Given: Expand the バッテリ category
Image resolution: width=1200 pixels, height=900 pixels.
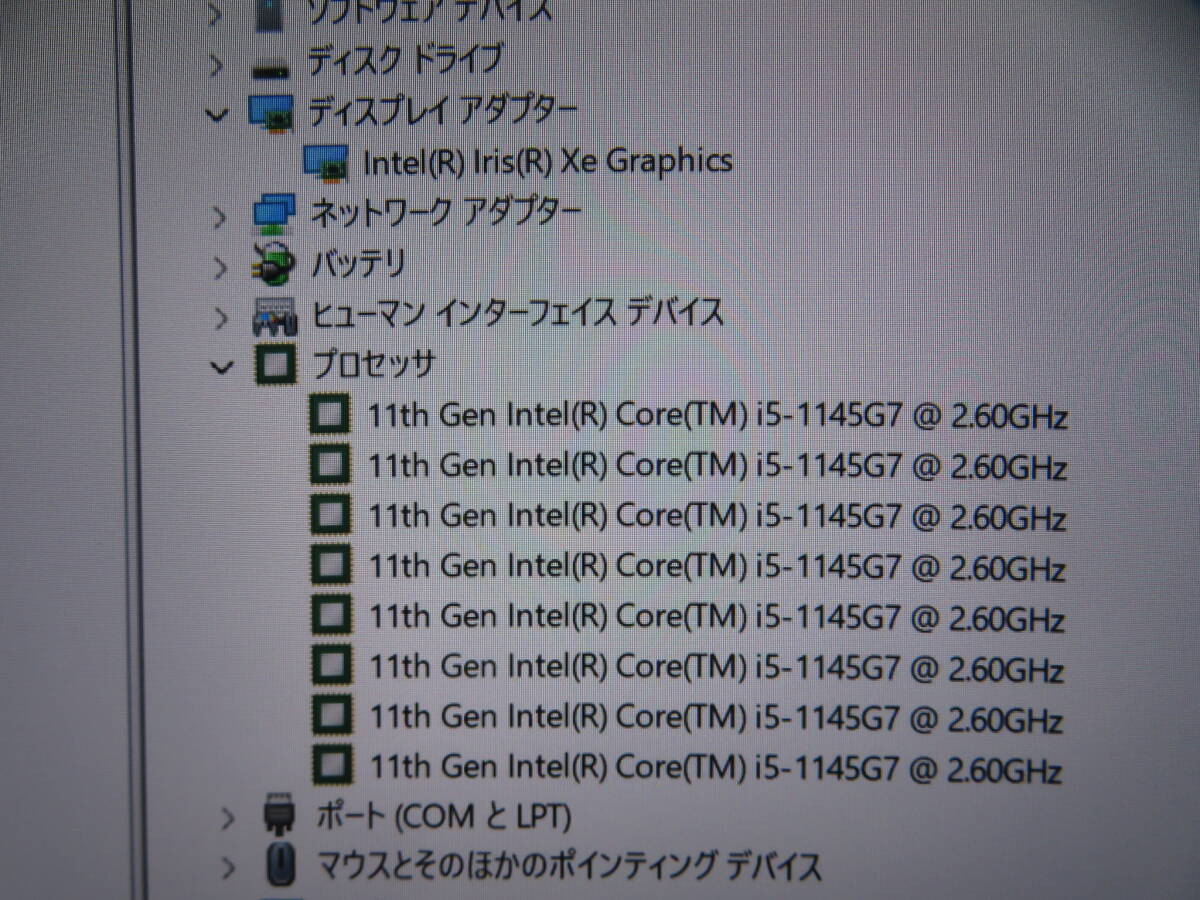Looking at the screenshot, I should [x=221, y=267].
